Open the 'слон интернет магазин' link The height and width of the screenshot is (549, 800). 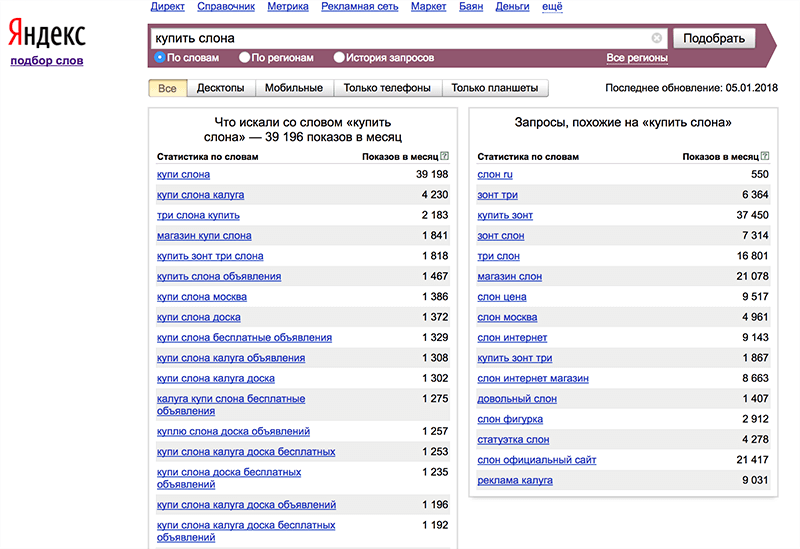[x=533, y=379]
